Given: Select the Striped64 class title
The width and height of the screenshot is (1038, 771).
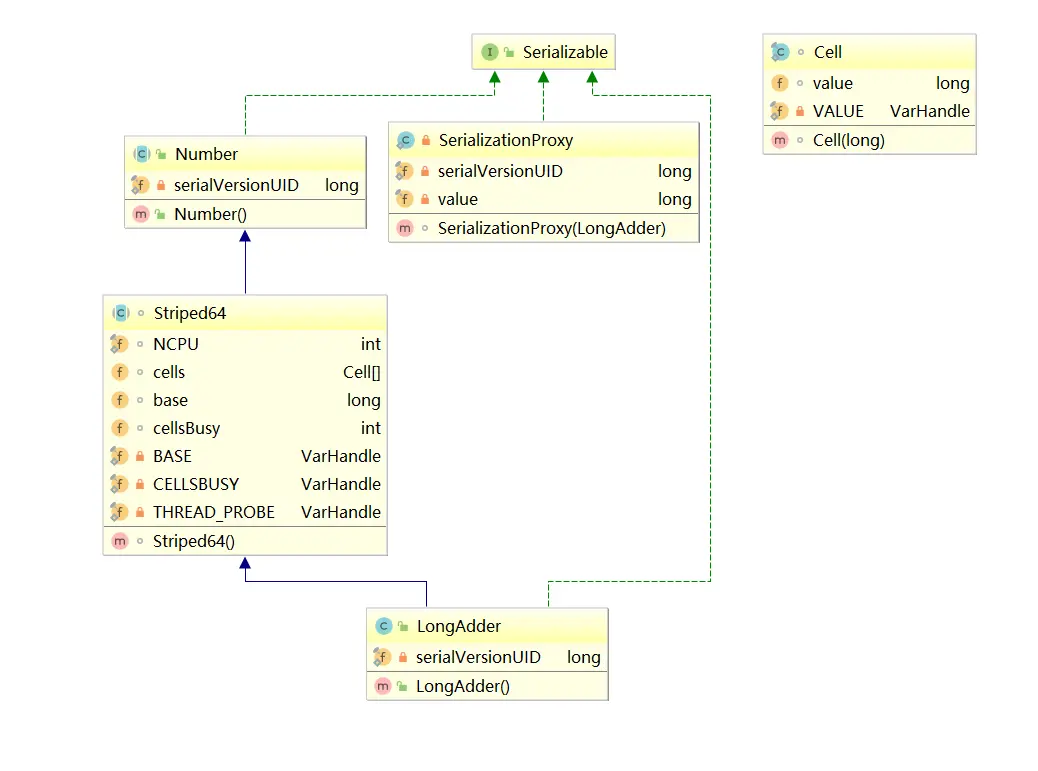Looking at the screenshot, I should 189,313.
